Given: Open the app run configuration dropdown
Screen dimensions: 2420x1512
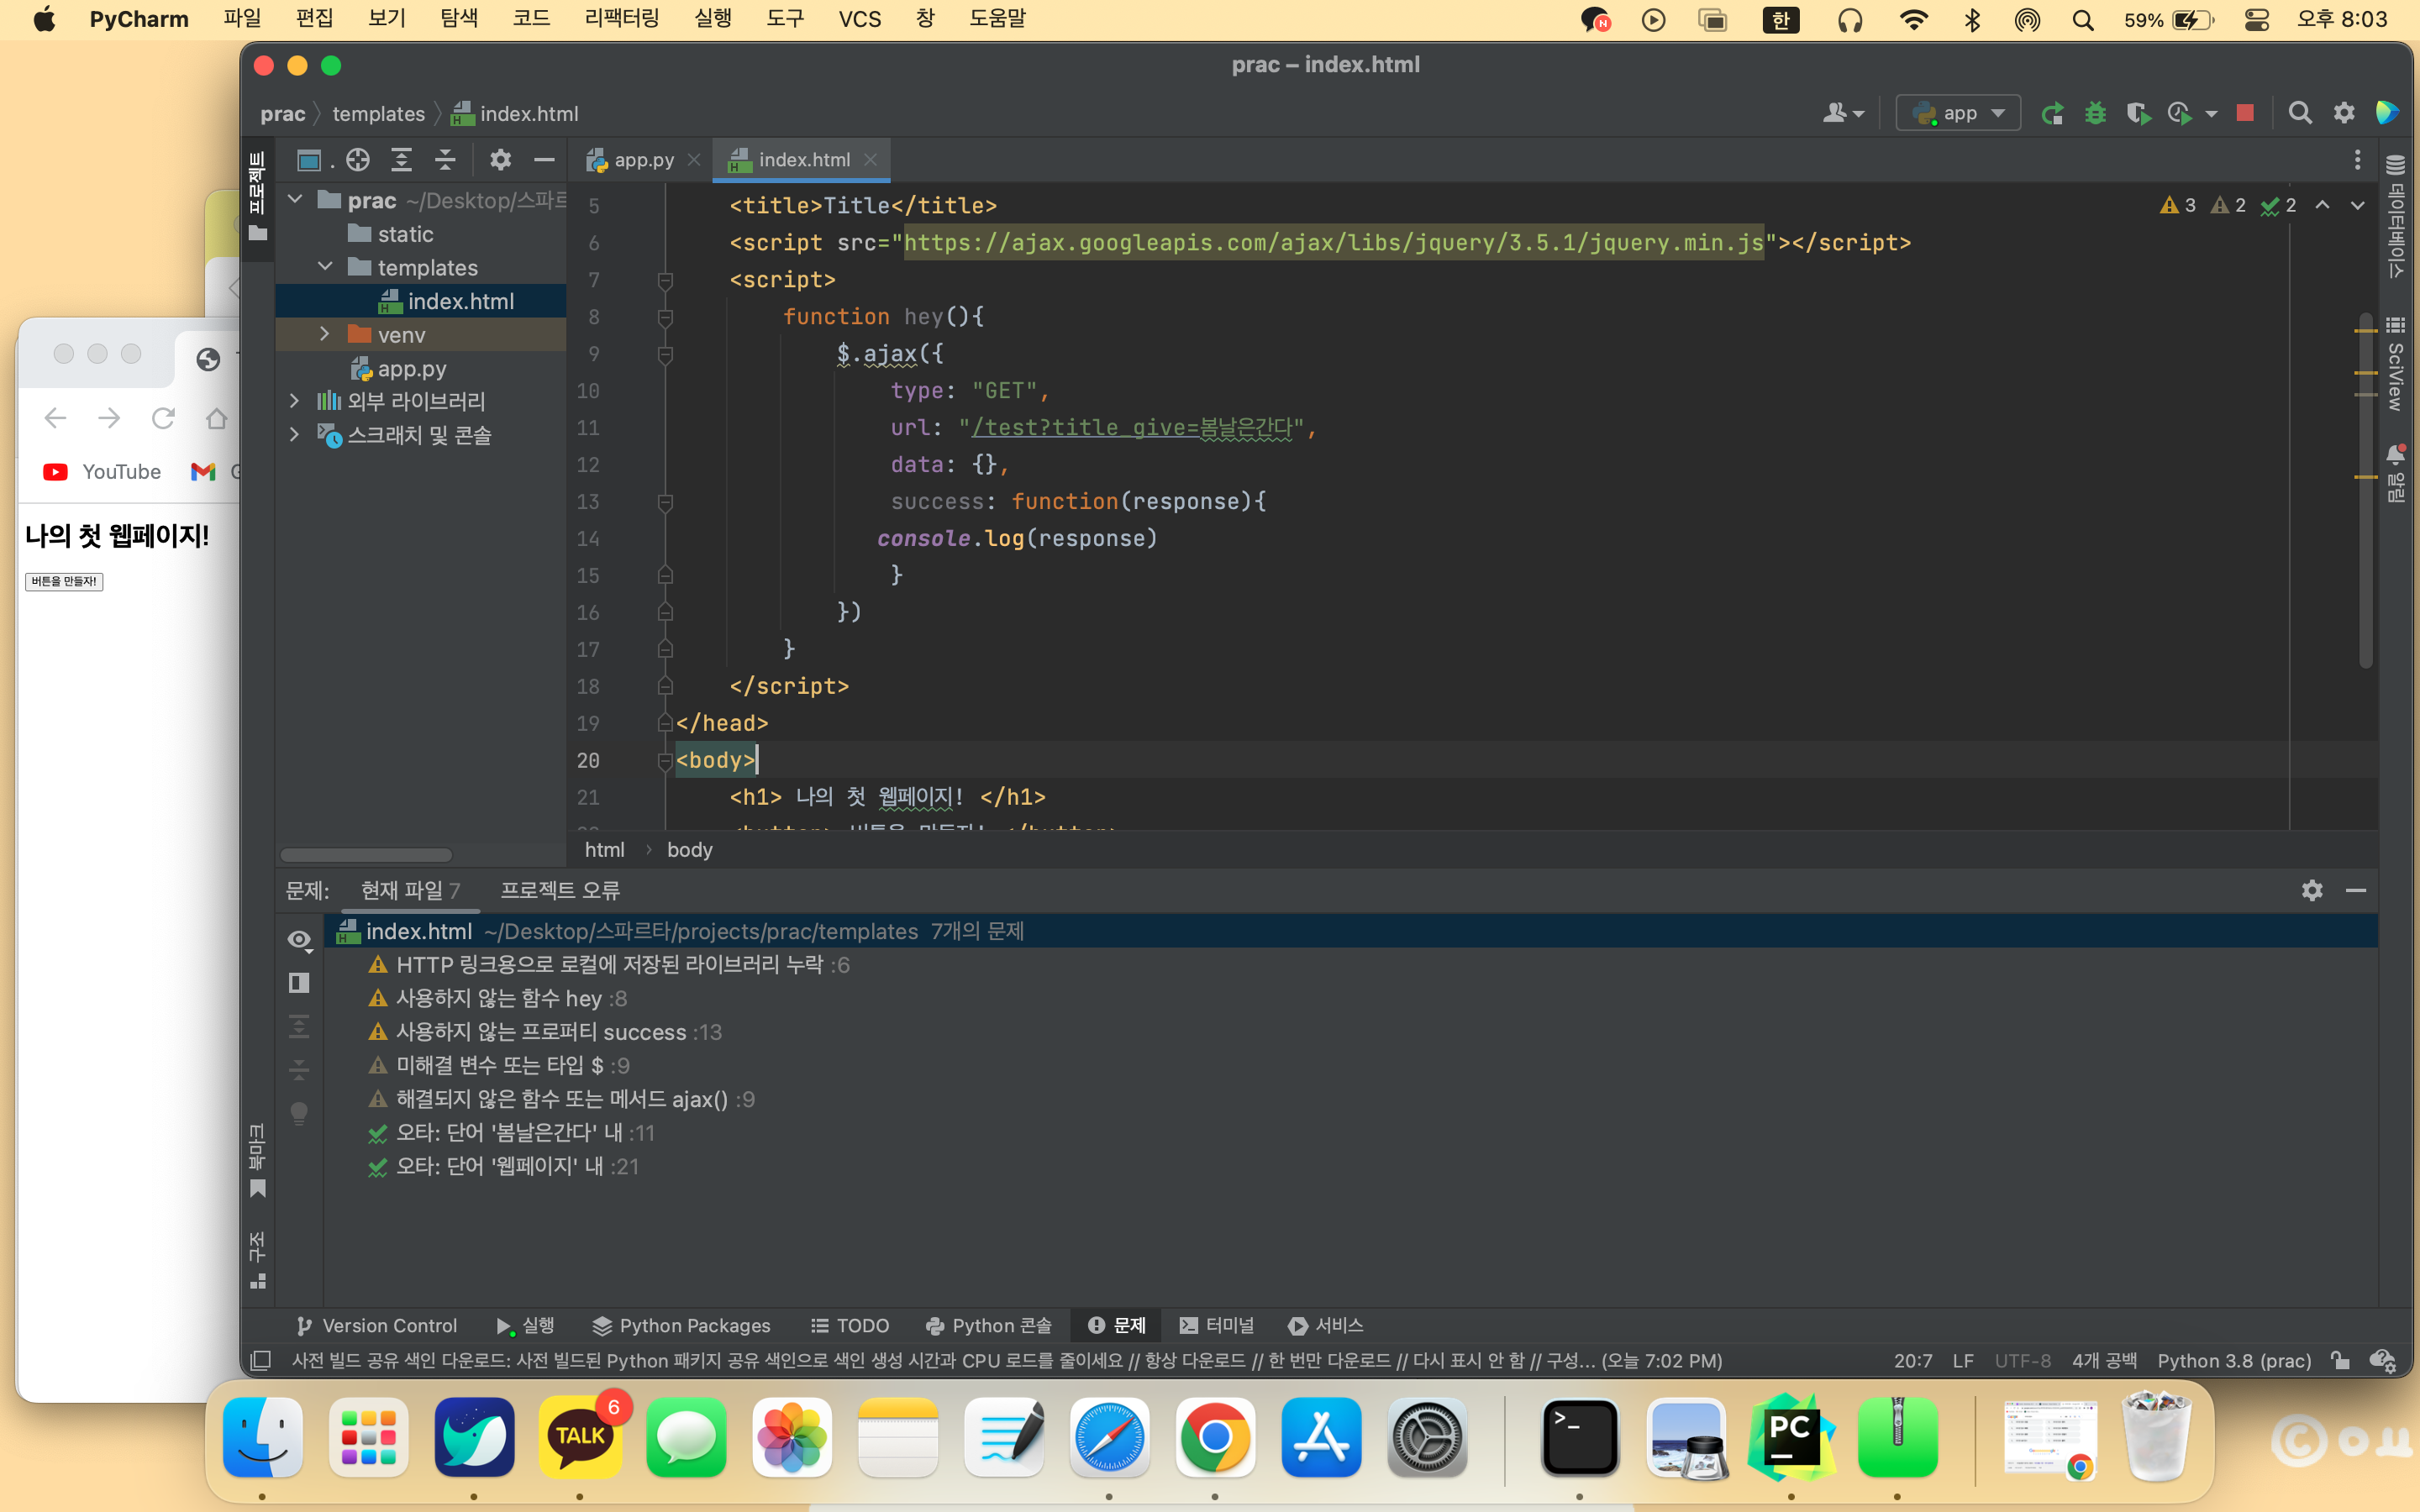Looking at the screenshot, I should coord(1958,113).
